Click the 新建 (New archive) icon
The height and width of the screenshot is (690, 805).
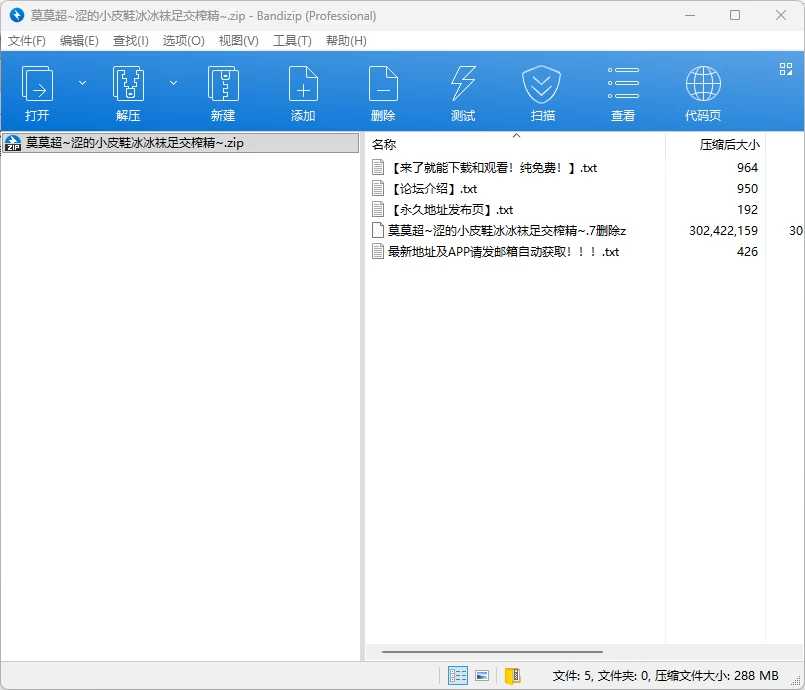point(223,84)
